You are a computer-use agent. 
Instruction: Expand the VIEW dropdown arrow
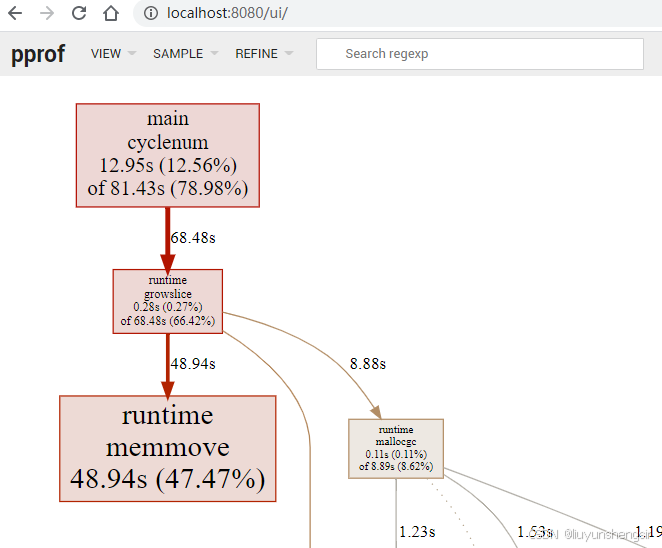pos(132,53)
